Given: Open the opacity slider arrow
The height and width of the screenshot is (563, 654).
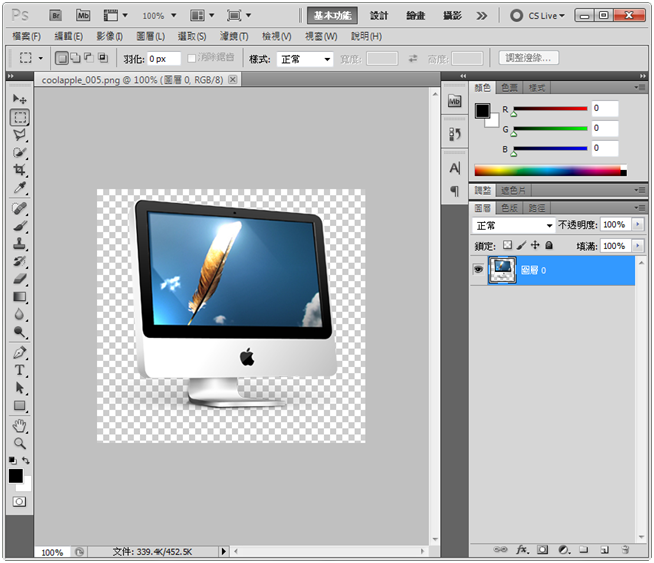Looking at the screenshot, I should point(637,224).
